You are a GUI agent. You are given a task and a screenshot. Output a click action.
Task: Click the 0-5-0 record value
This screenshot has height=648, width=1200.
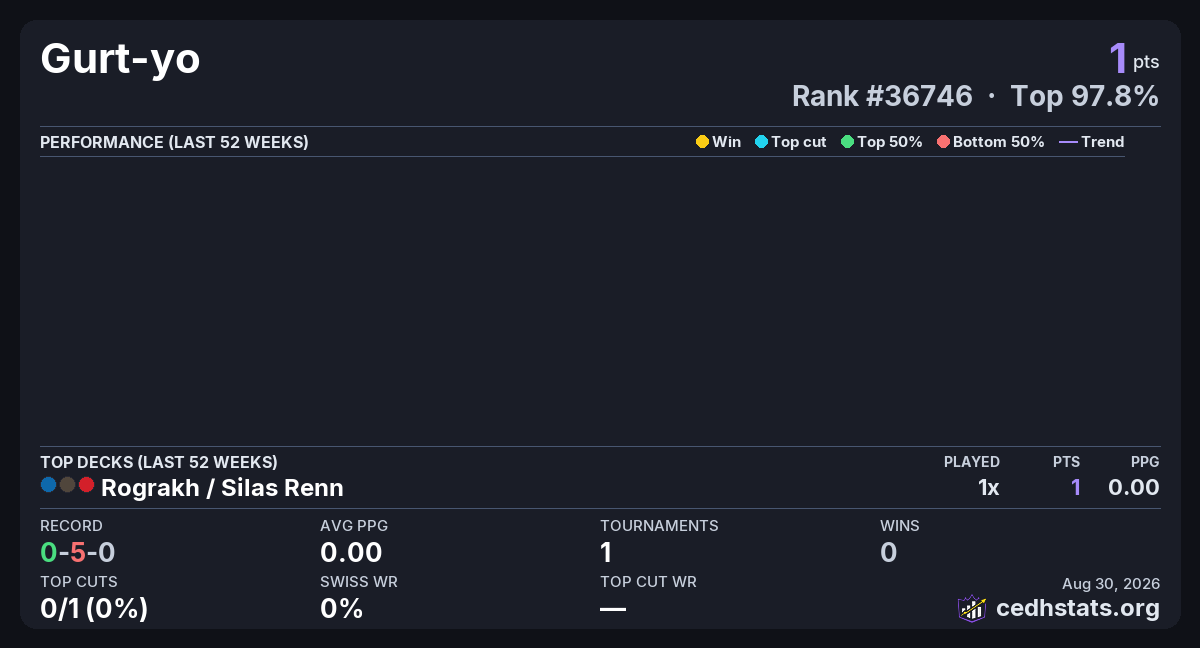(x=79, y=552)
